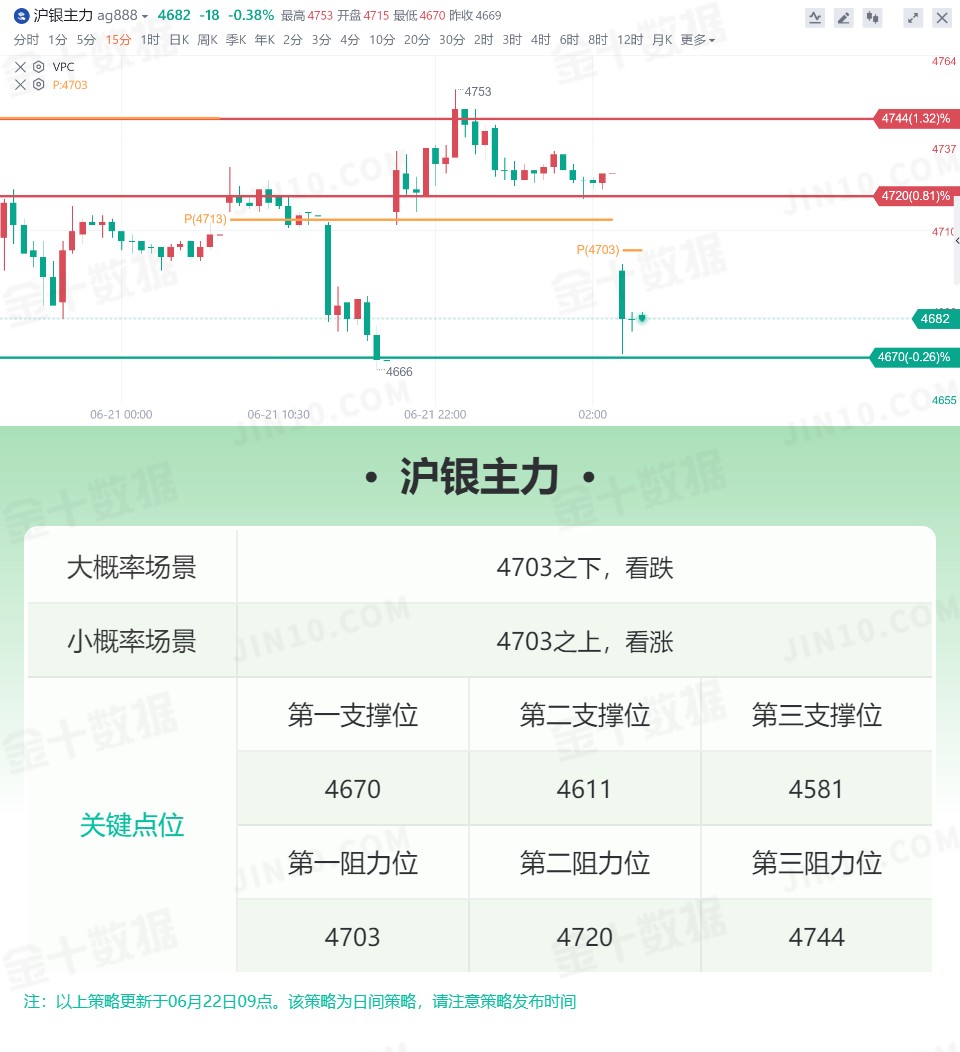Remove the P:4703 indicator with its X
Image resolution: width=960 pixels, height=1052 pixels.
[20, 85]
